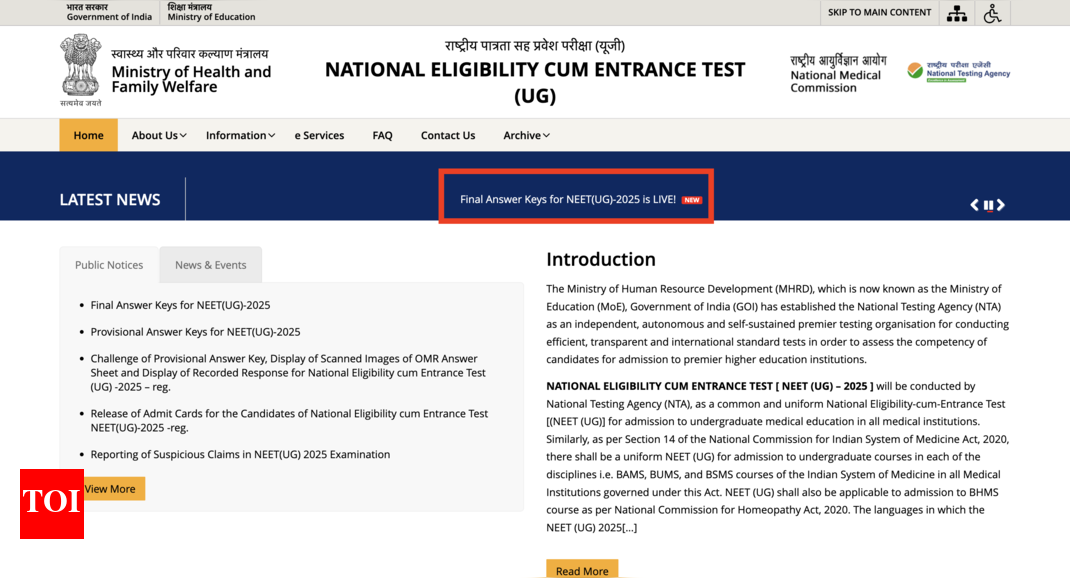Click the sitemap icon in top bar
The width and height of the screenshot is (1070, 578).
click(x=957, y=13)
